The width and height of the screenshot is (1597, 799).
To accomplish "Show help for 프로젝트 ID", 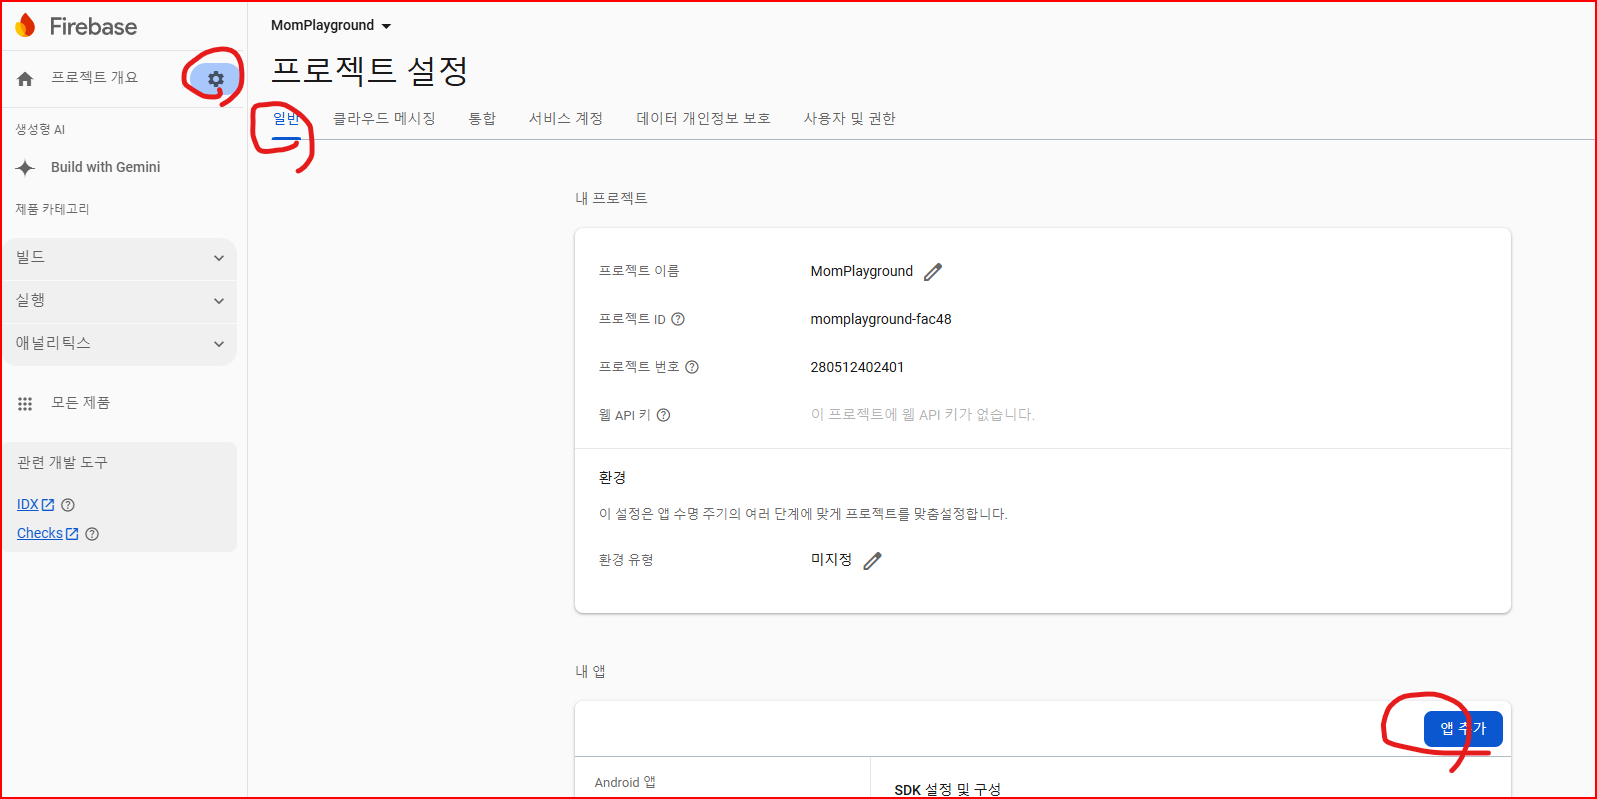I will pos(678,319).
